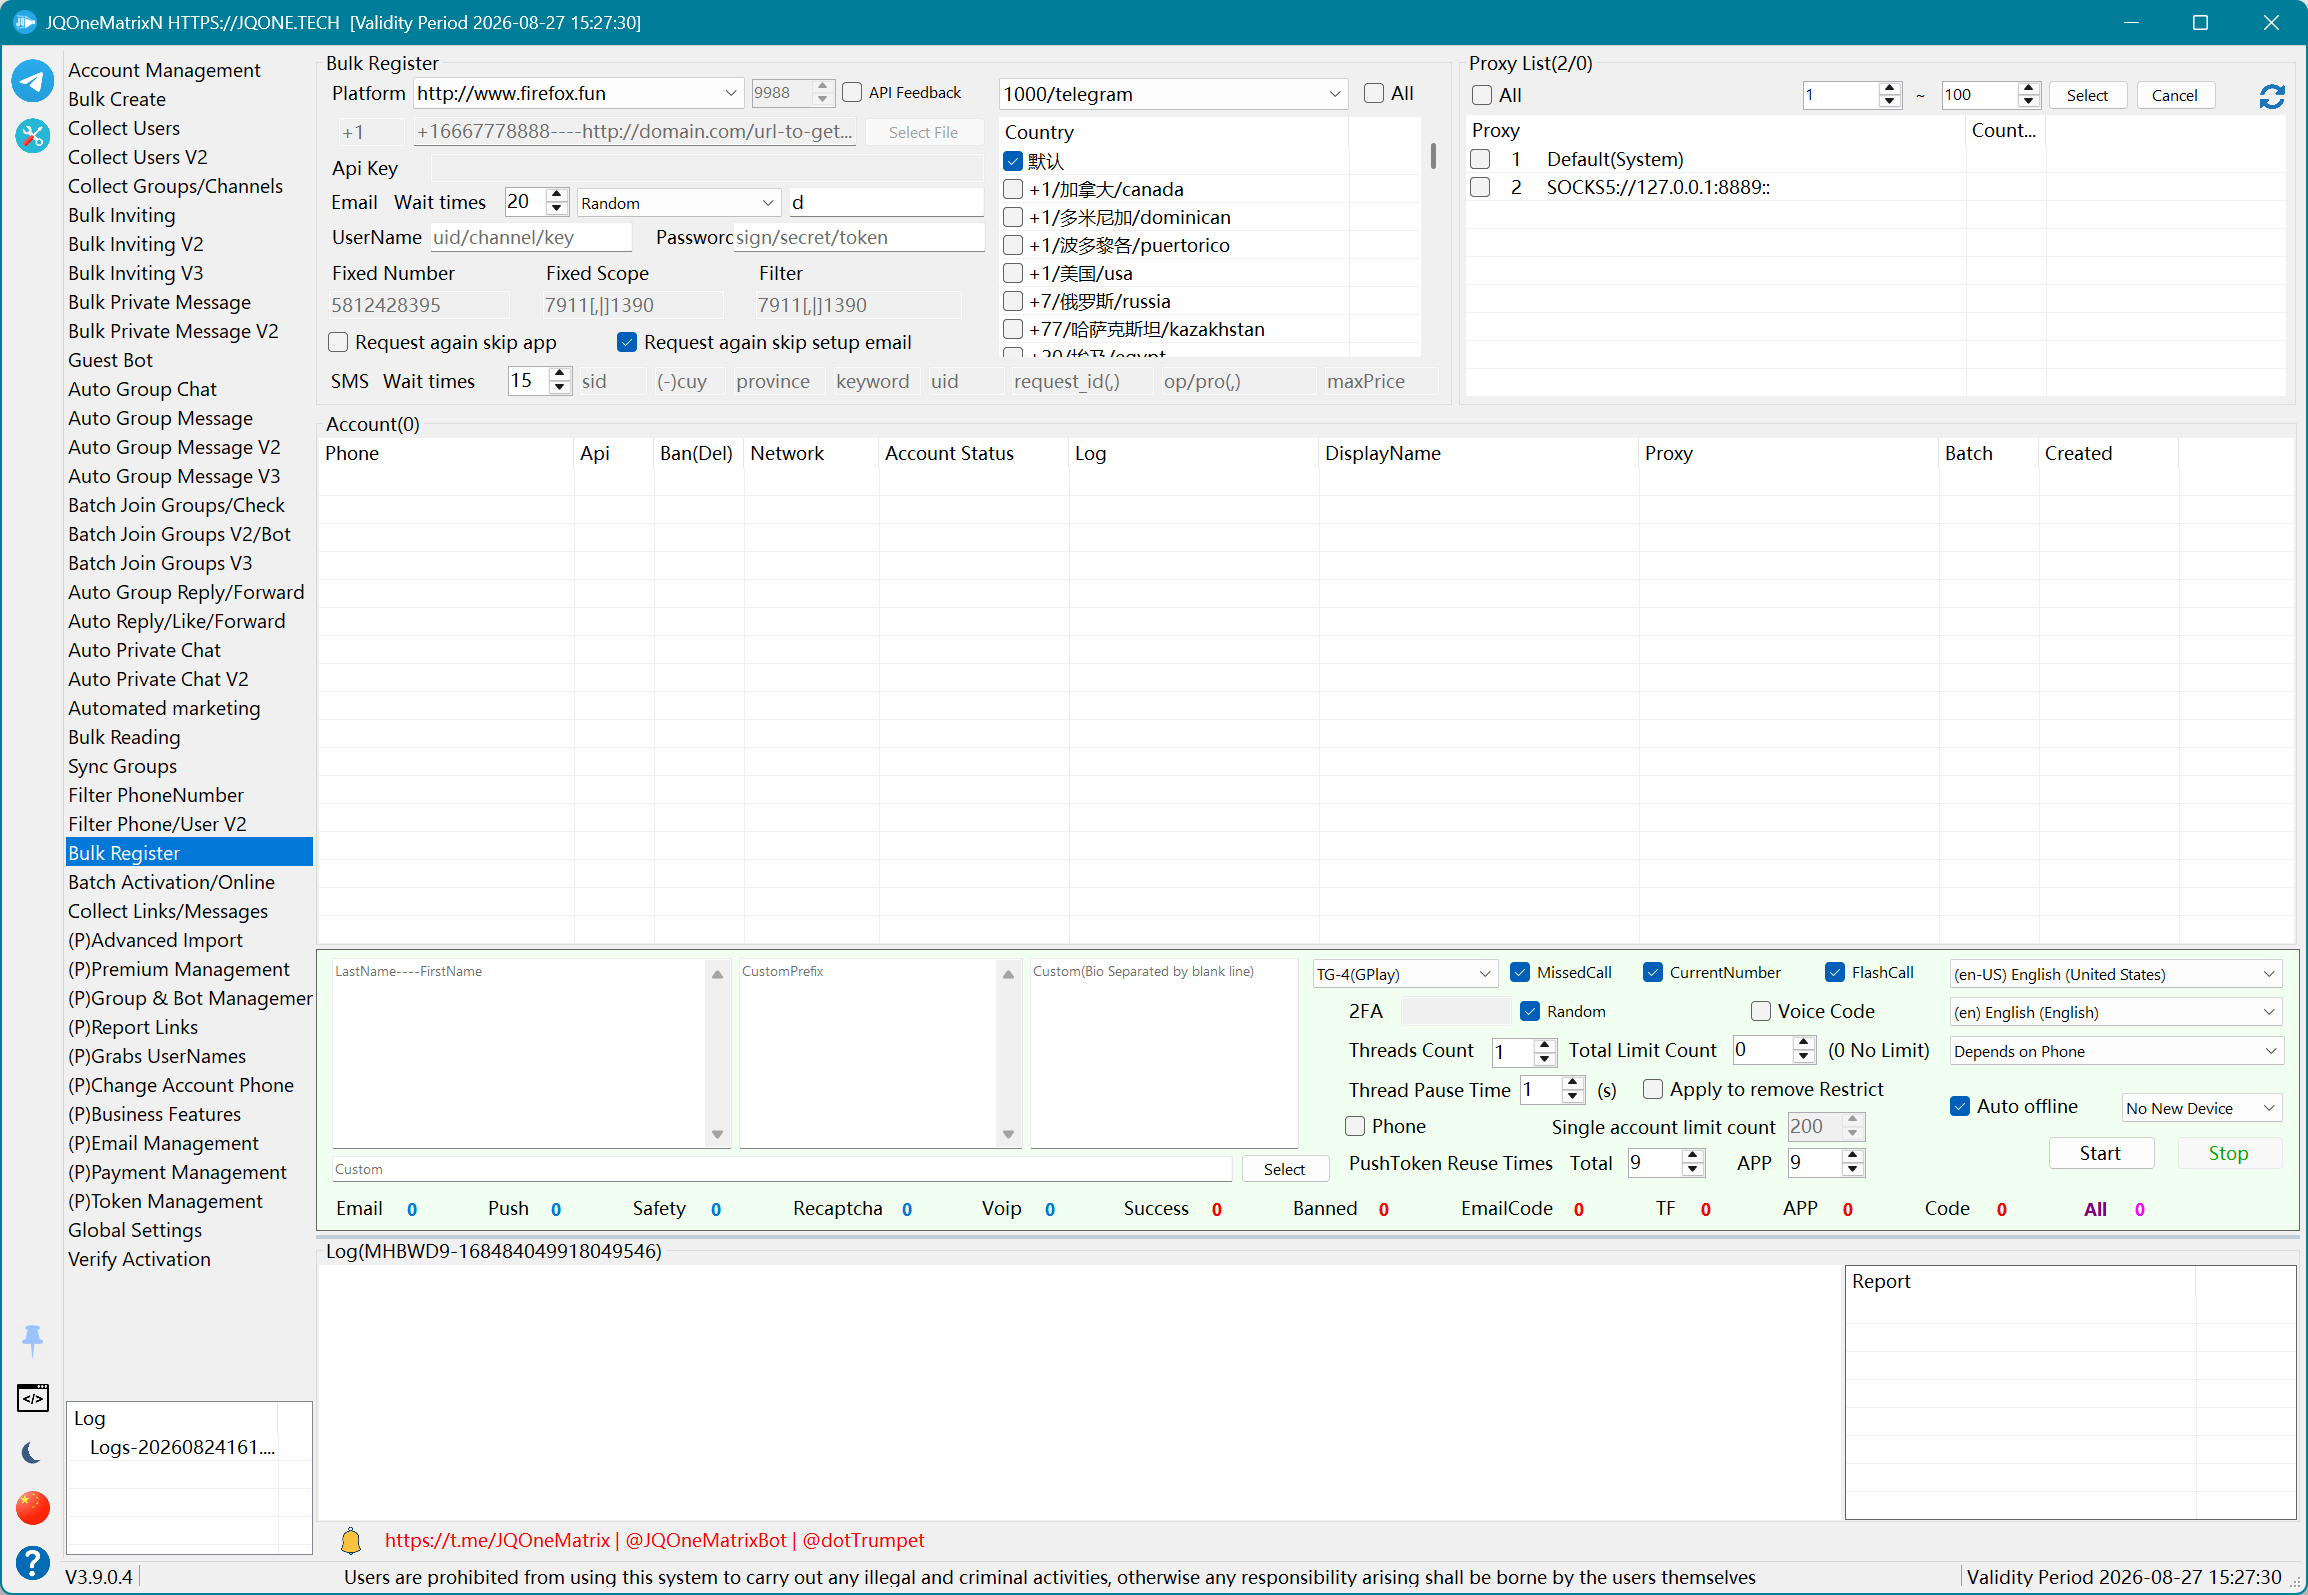Enable the Voice Code checkbox
The width and height of the screenshot is (2308, 1595).
pos(1761,1011)
